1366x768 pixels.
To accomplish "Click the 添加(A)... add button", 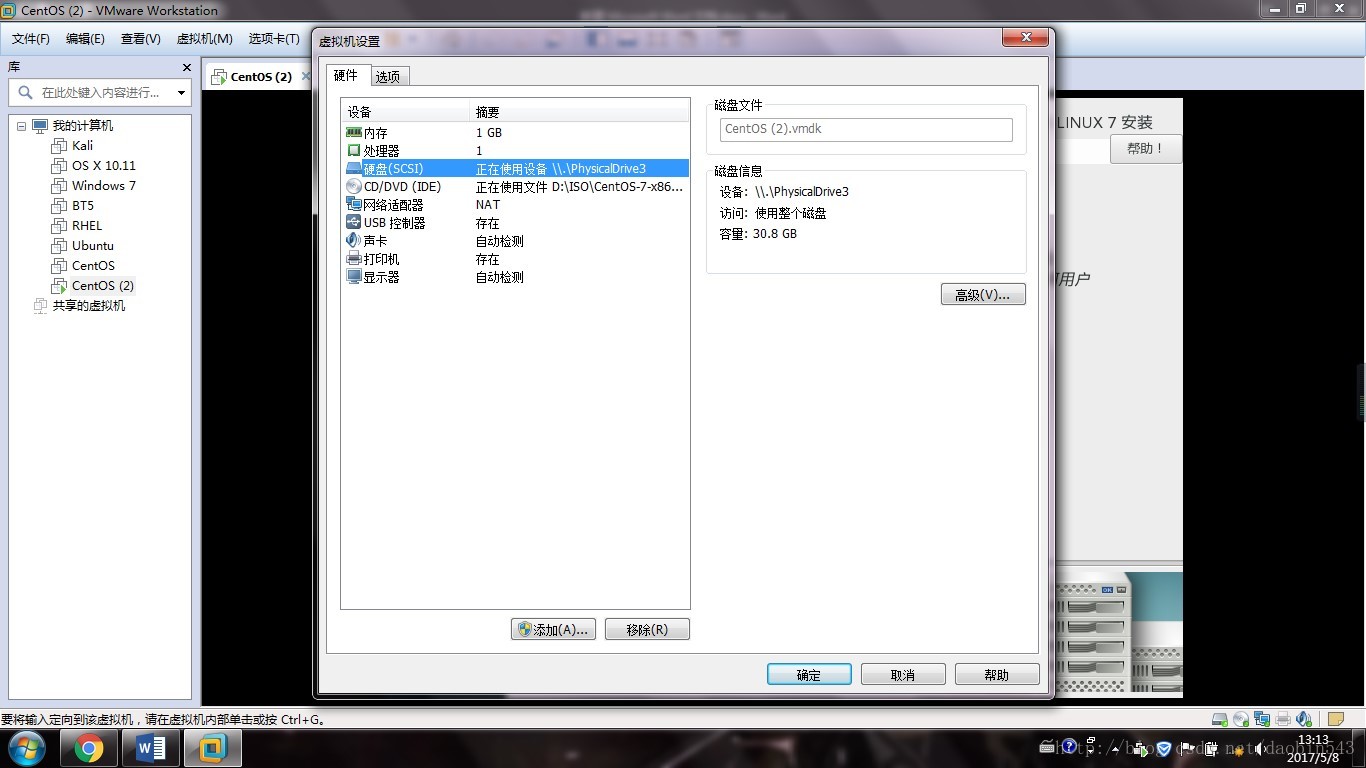I will coord(553,629).
